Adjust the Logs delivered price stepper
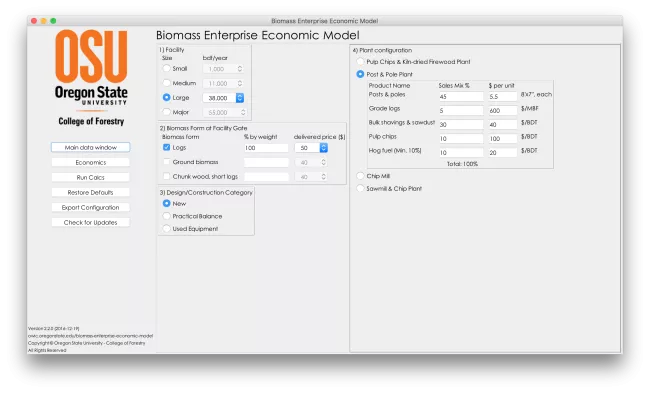 pos(323,148)
